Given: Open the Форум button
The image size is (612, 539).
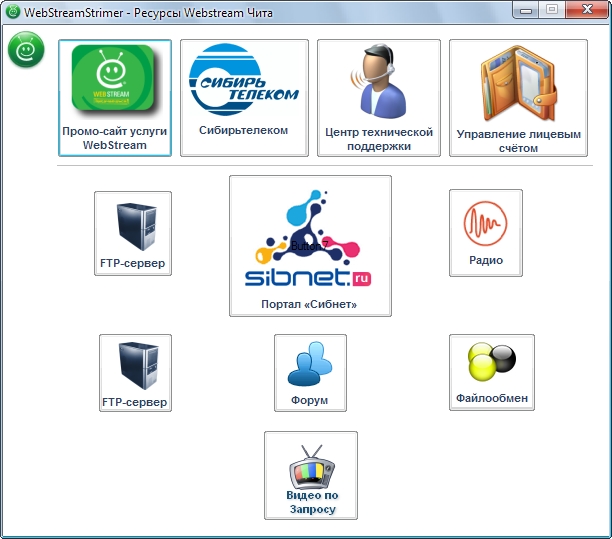Looking at the screenshot, I should [310, 373].
